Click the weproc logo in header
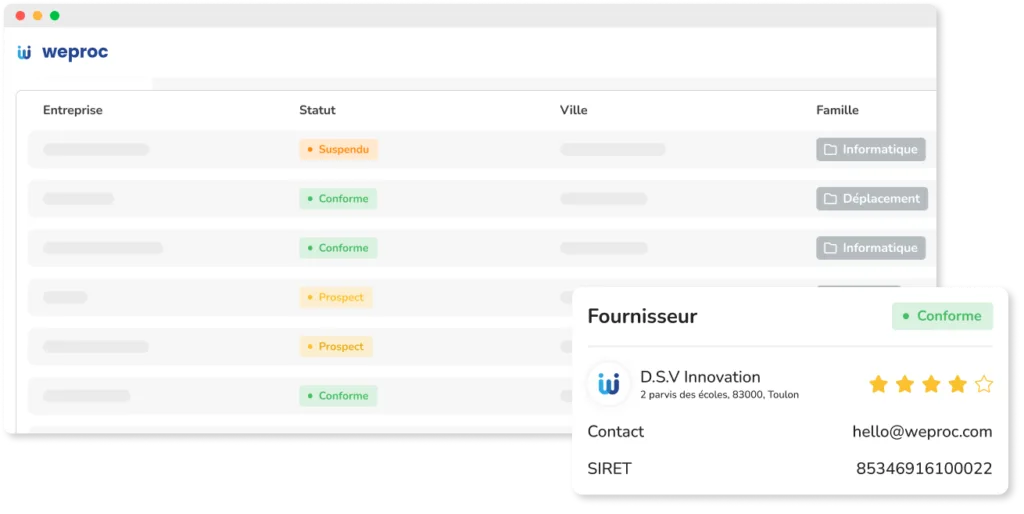1024x514 pixels. 62,52
